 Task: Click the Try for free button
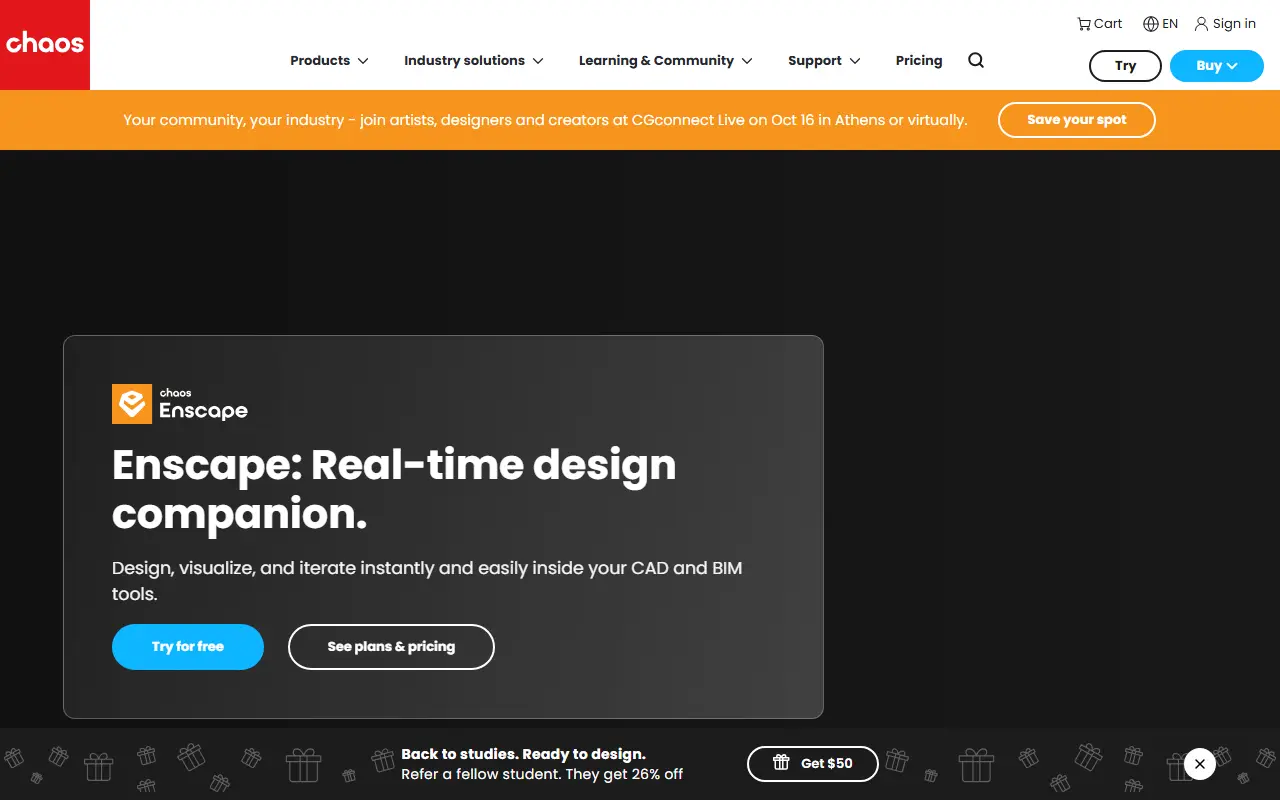(188, 647)
